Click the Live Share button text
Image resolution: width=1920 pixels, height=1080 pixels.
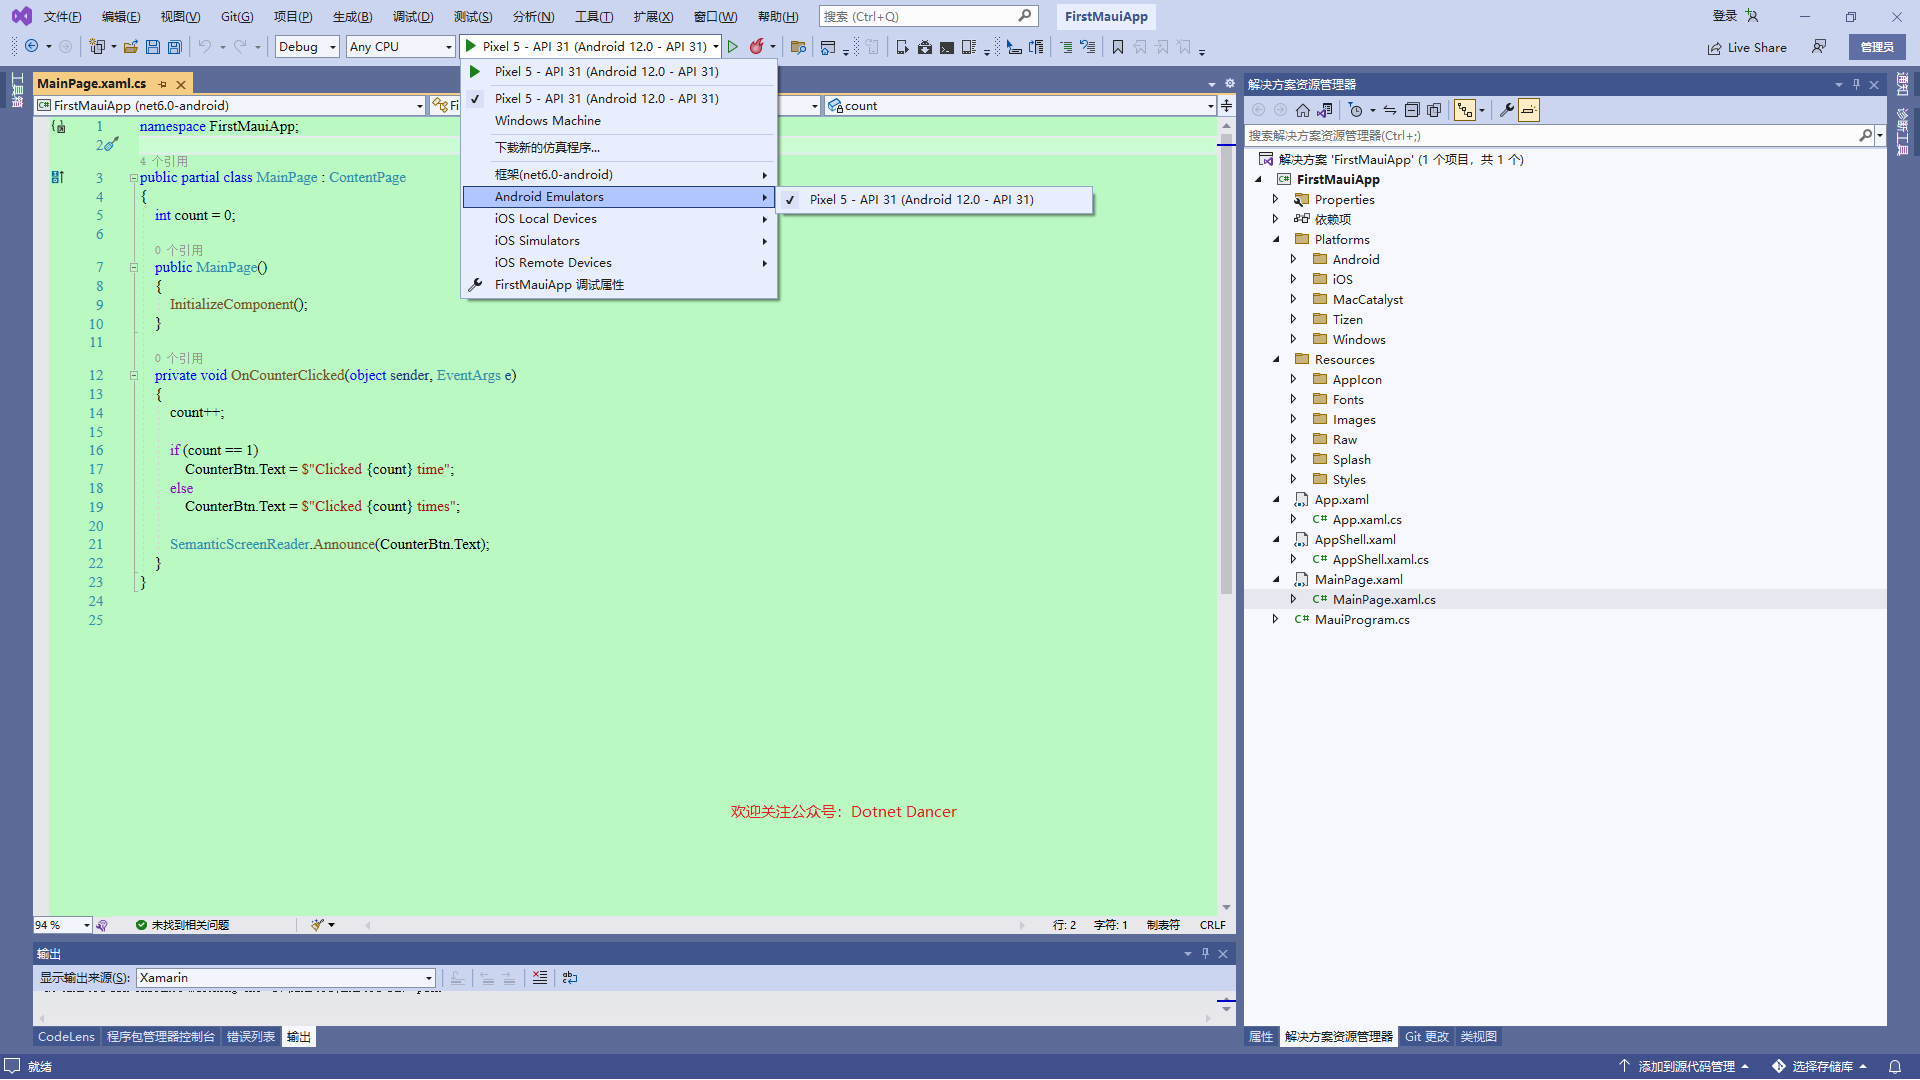(1757, 48)
